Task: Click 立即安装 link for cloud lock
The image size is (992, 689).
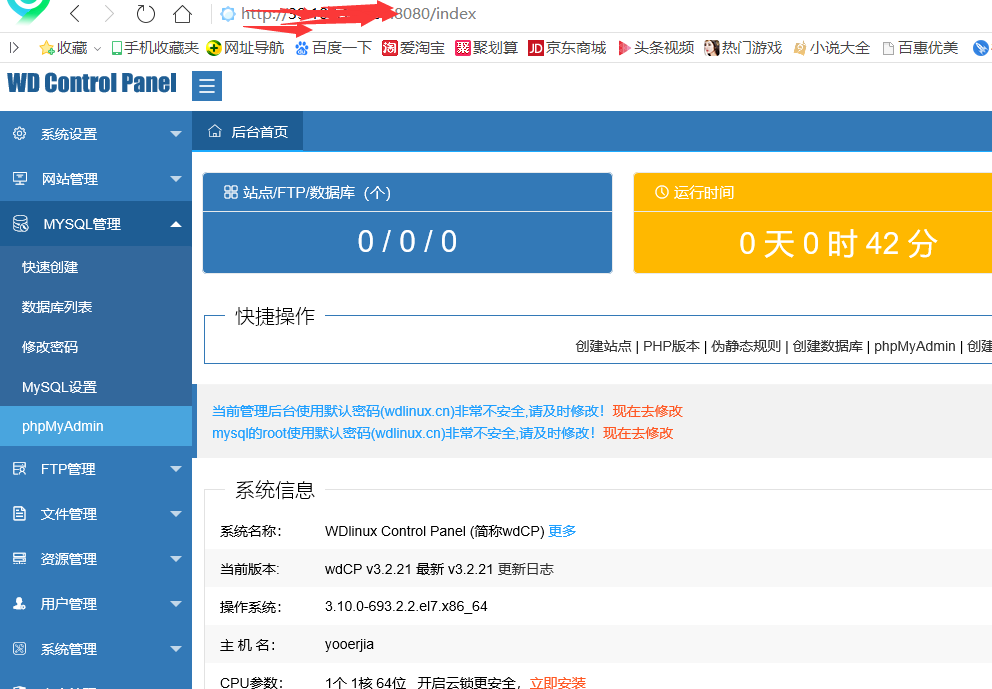Action: pos(557,682)
